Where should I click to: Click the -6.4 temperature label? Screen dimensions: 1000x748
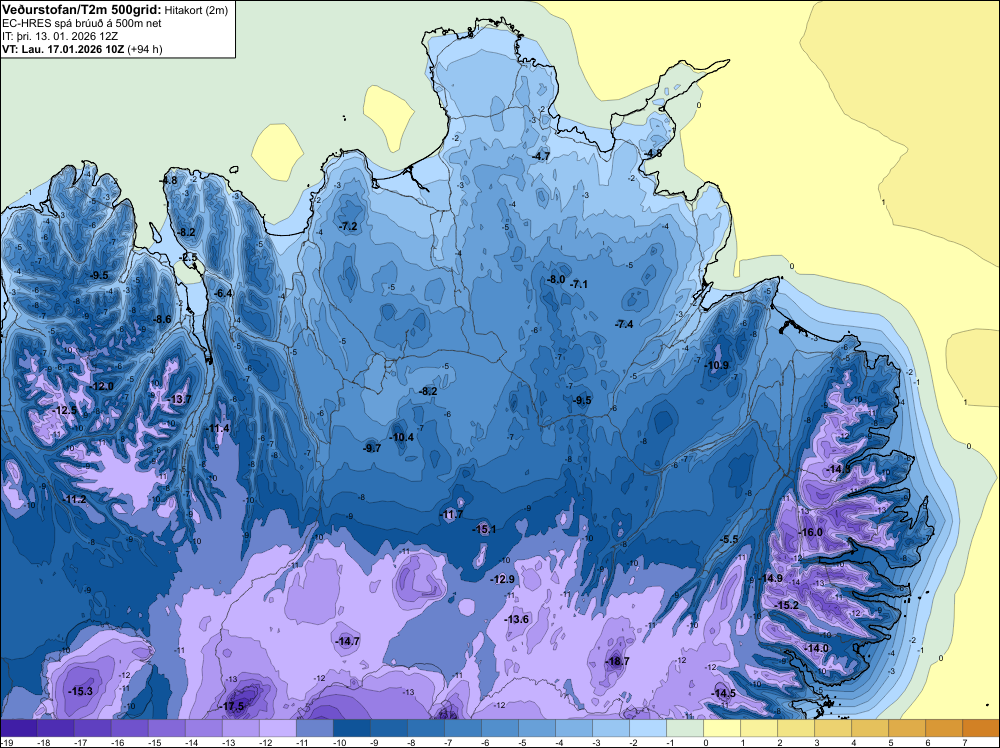click(x=223, y=293)
